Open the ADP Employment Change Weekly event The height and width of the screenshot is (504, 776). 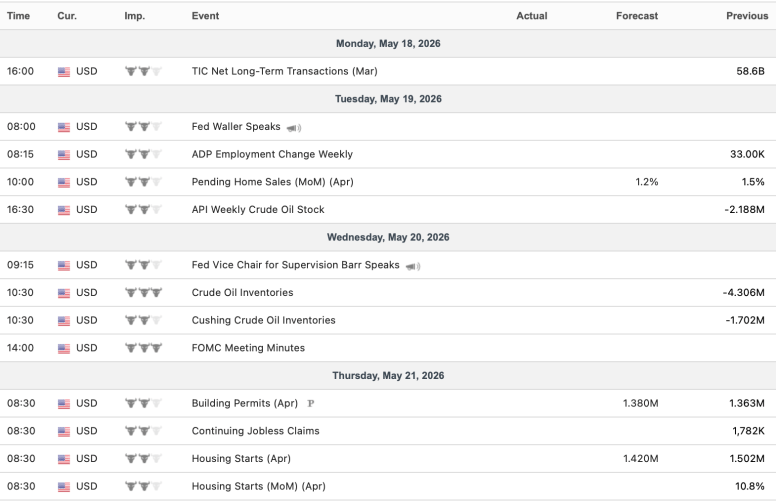[272, 154]
